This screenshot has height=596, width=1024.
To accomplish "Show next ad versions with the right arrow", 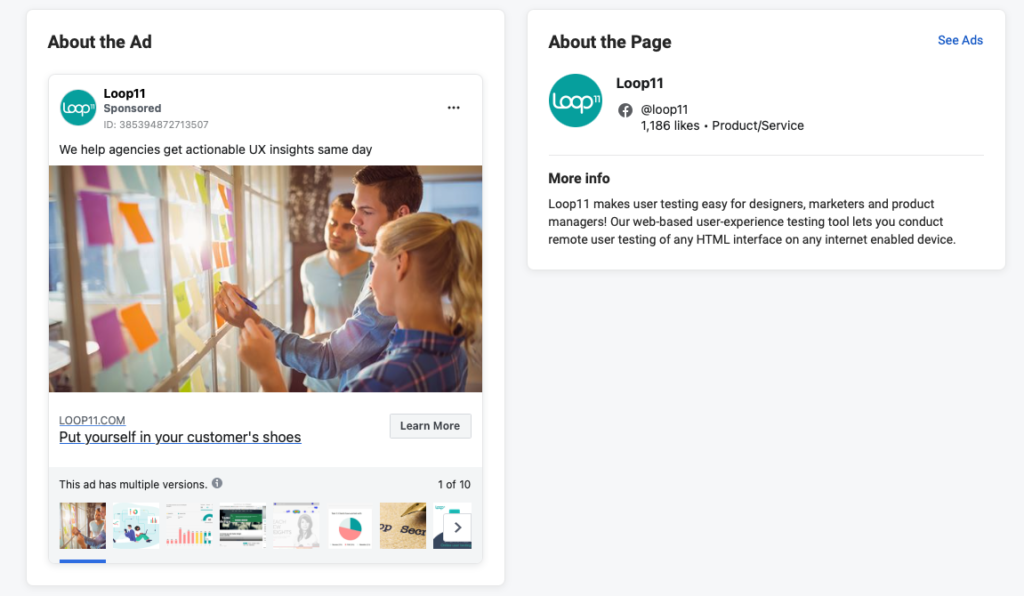I will [x=457, y=527].
